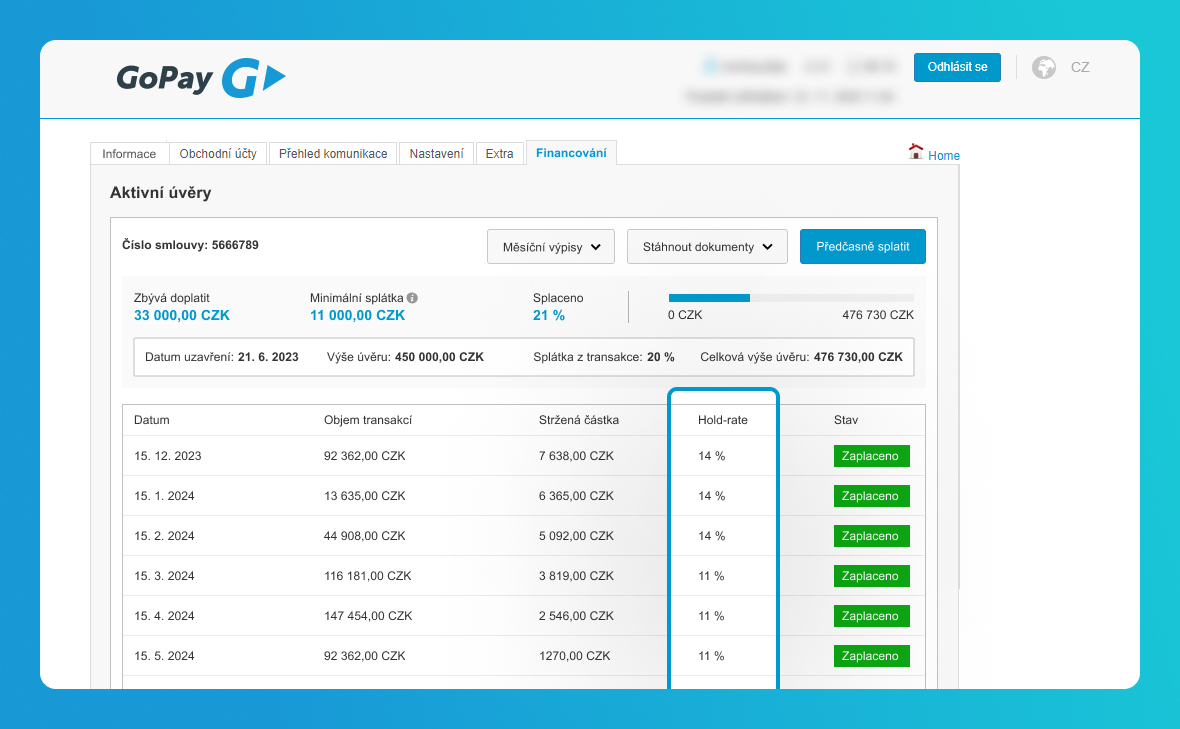
Task: Expand the Stáhnout dokumenty dropdown
Action: tap(707, 247)
